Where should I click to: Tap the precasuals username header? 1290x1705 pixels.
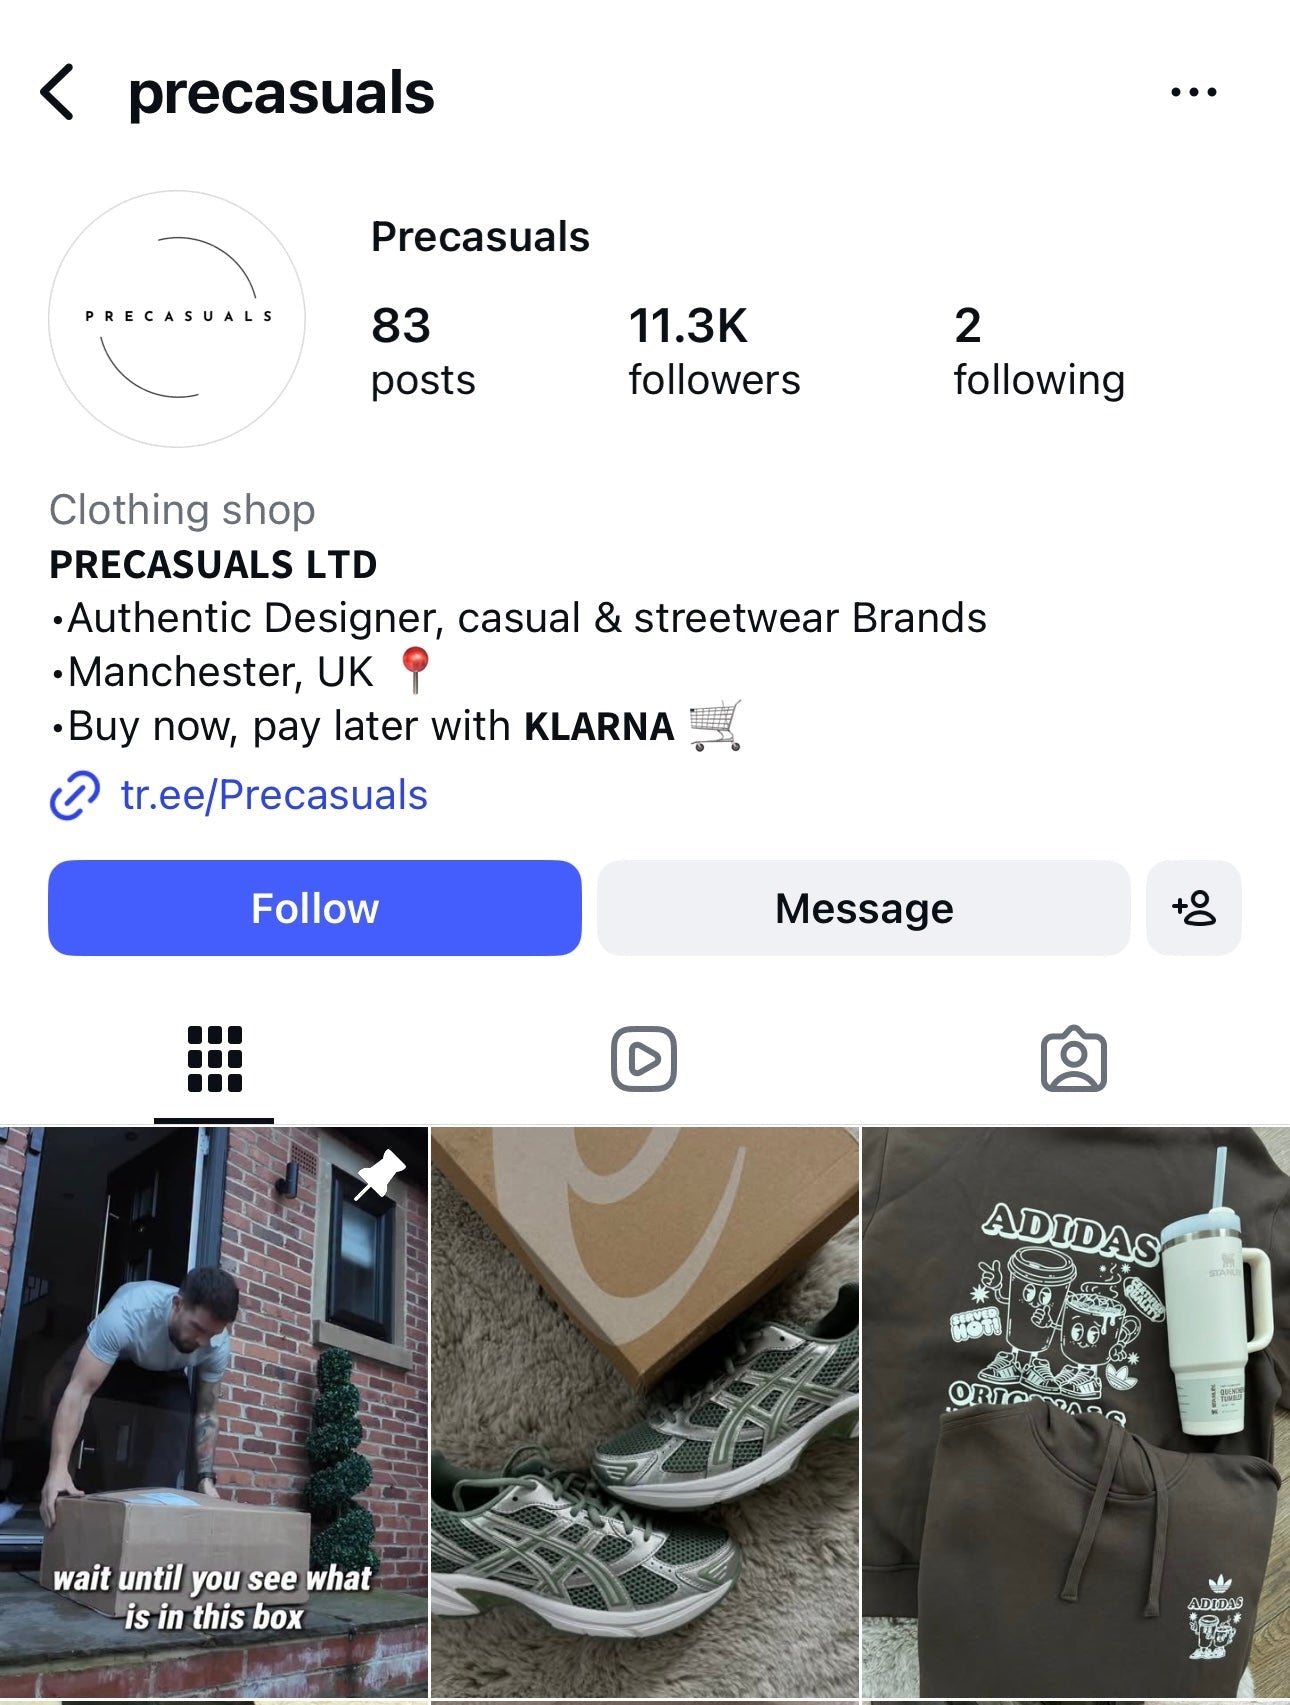tap(281, 93)
